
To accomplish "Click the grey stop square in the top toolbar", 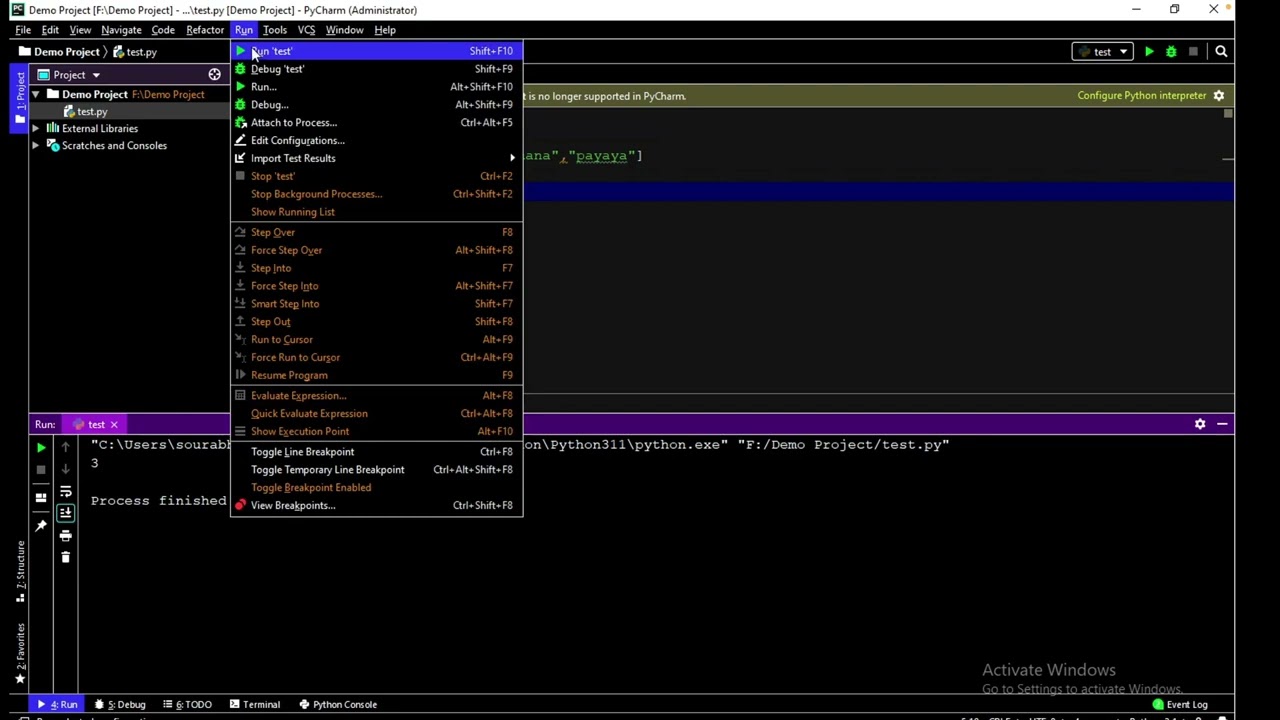I will pos(1193,52).
